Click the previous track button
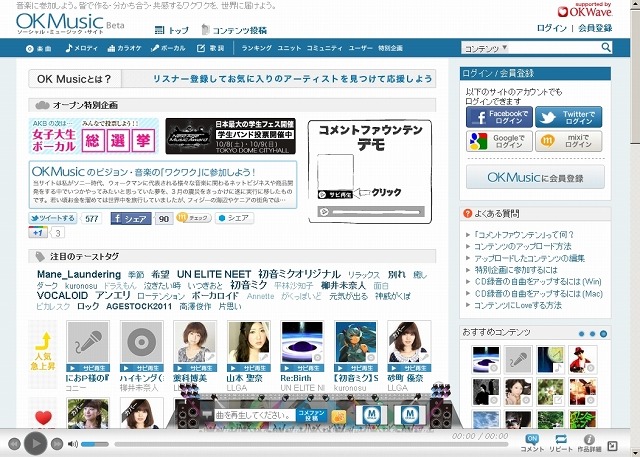The image size is (640, 457). point(14,444)
